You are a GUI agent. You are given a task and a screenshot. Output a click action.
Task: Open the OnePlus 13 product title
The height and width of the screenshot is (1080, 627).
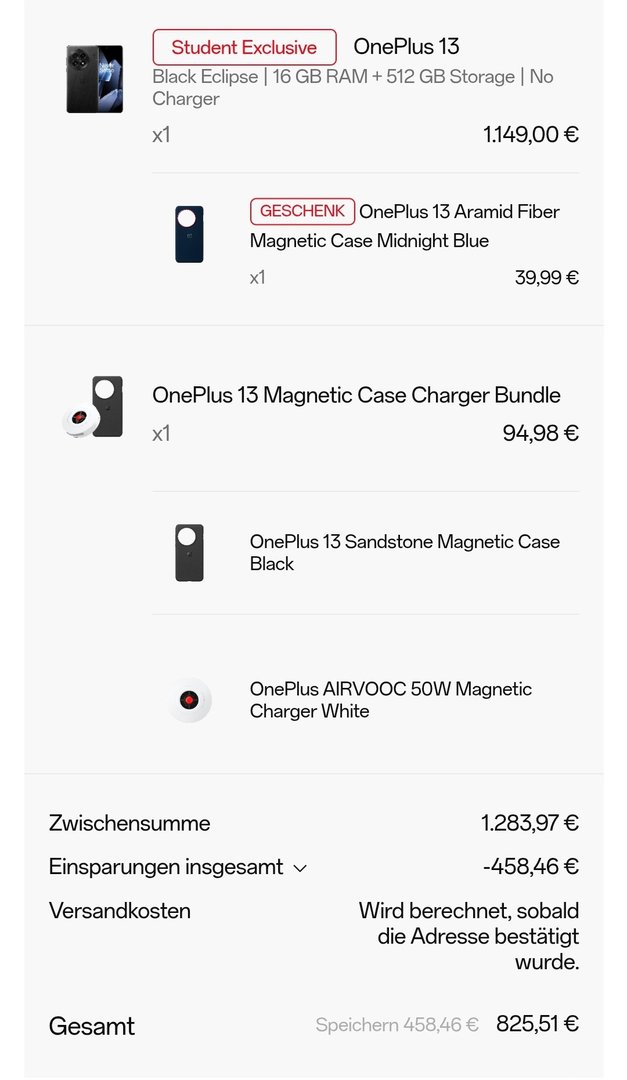[x=406, y=47]
